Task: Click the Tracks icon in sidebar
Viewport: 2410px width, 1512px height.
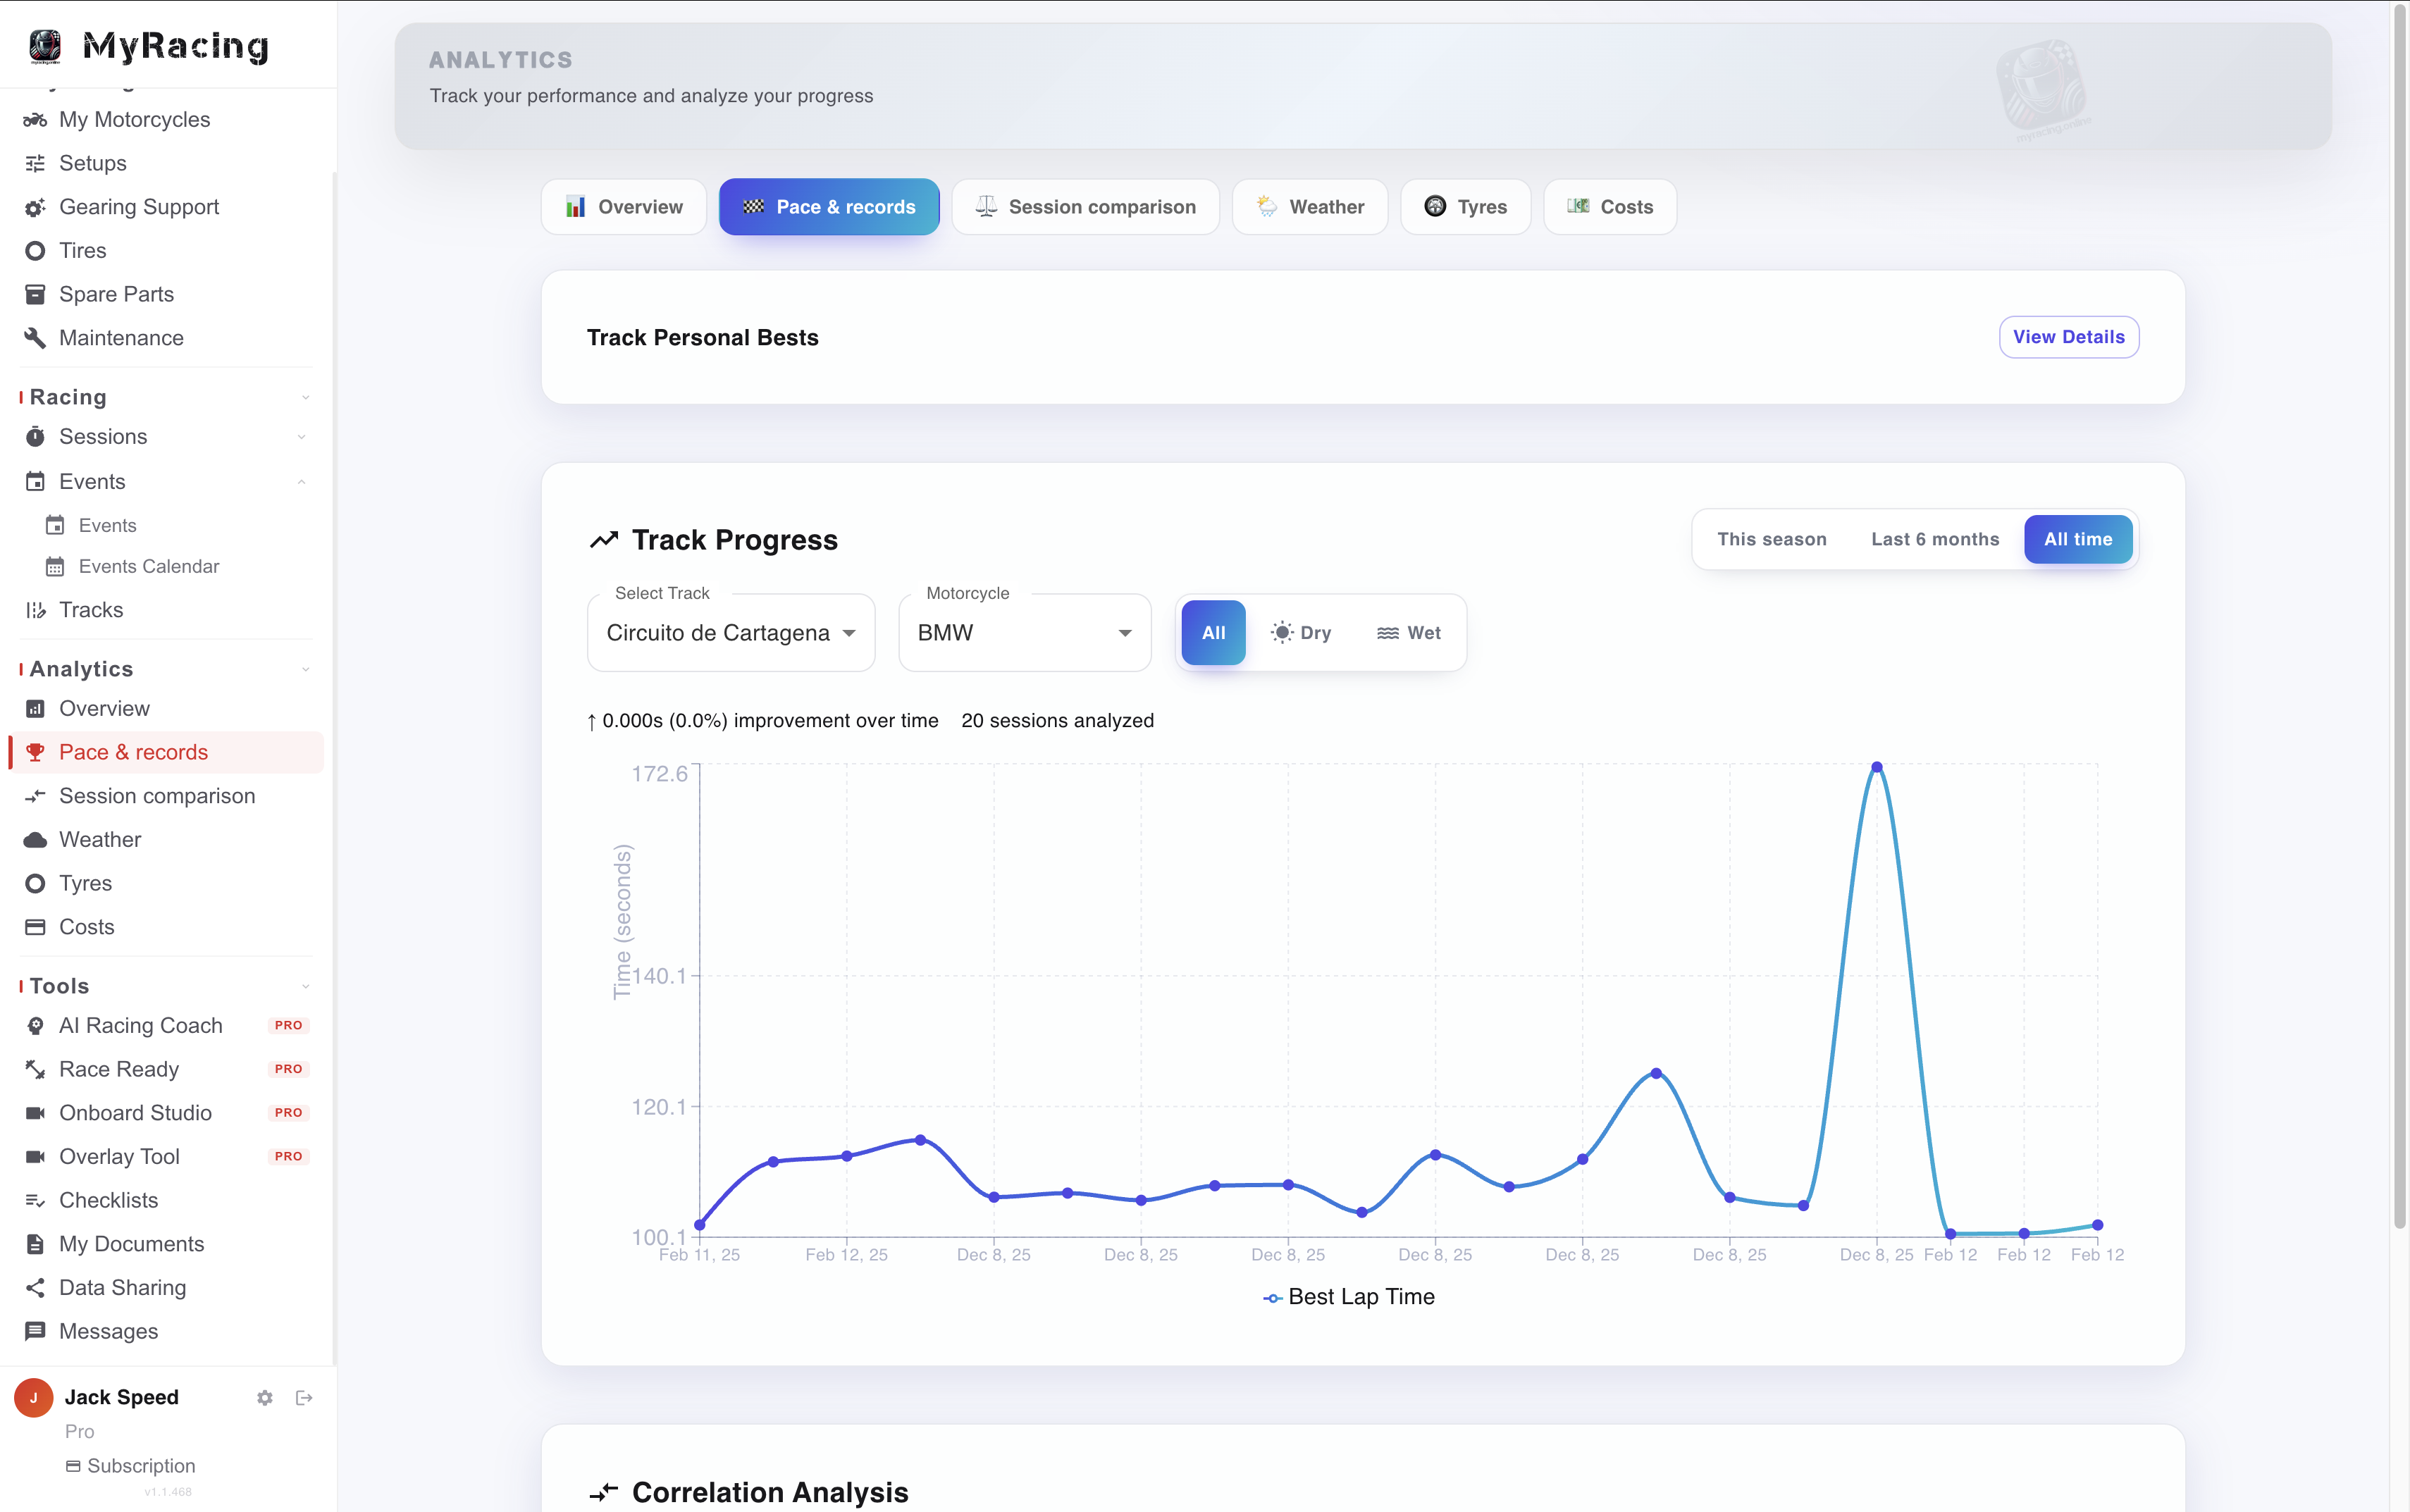Action: (35, 610)
